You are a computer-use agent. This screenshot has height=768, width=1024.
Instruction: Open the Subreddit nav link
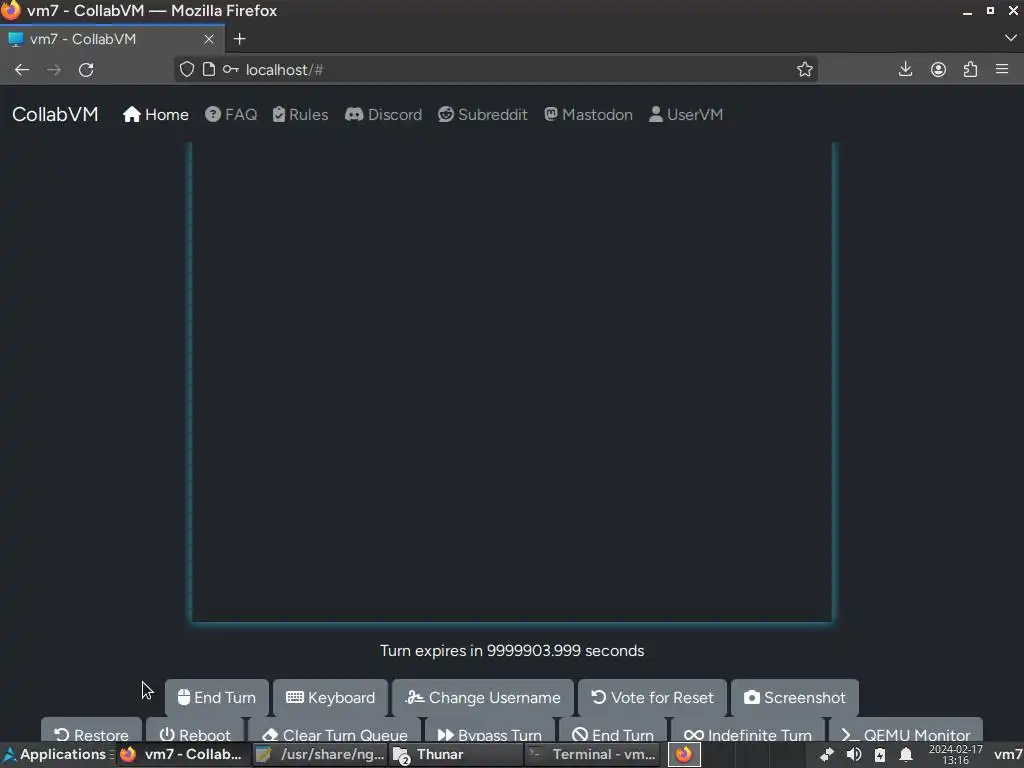click(483, 115)
